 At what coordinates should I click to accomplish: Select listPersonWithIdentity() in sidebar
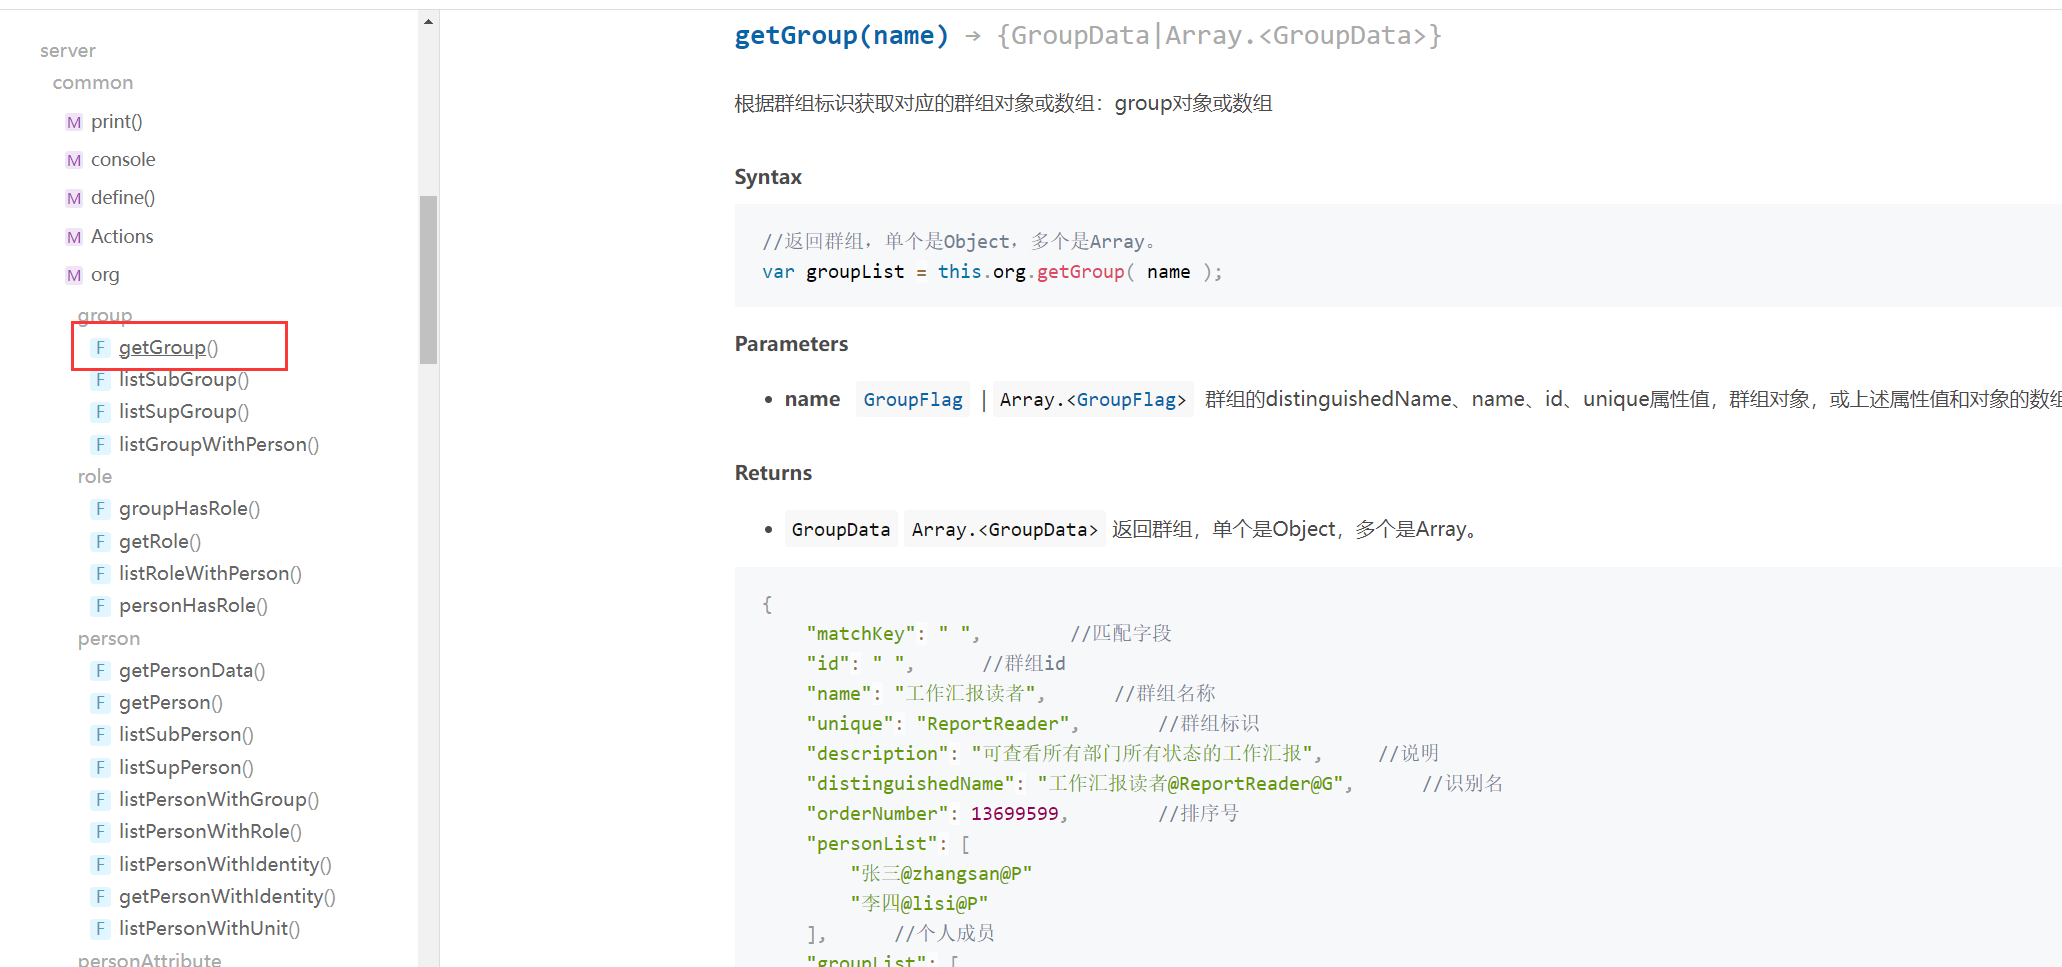[225, 865]
